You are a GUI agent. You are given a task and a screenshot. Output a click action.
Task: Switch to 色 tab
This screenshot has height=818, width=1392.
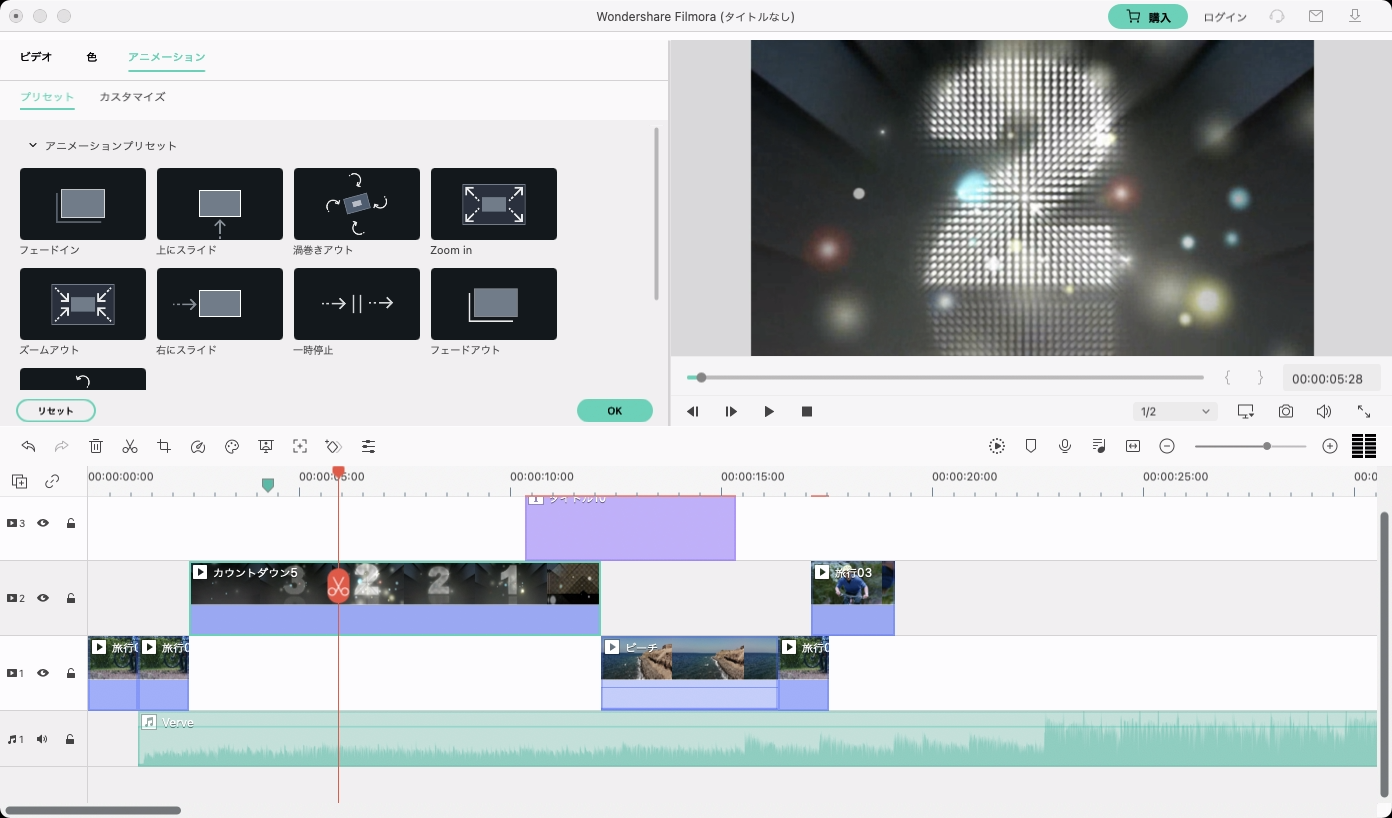coord(91,57)
